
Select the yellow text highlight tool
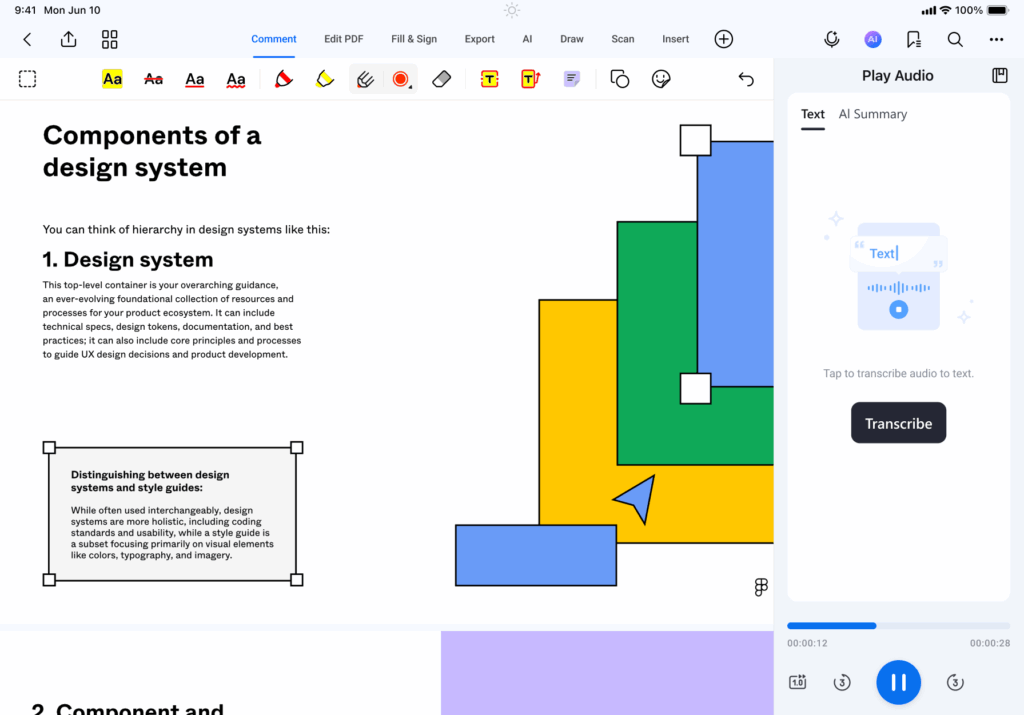112,79
